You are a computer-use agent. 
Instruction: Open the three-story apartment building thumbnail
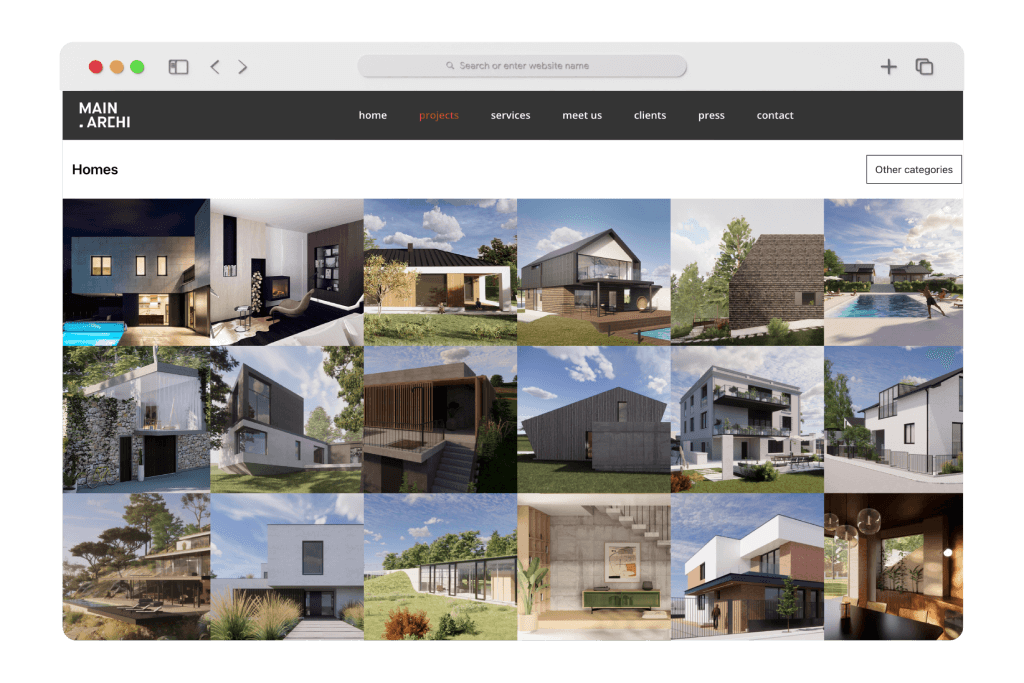click(x=746, y=419)
